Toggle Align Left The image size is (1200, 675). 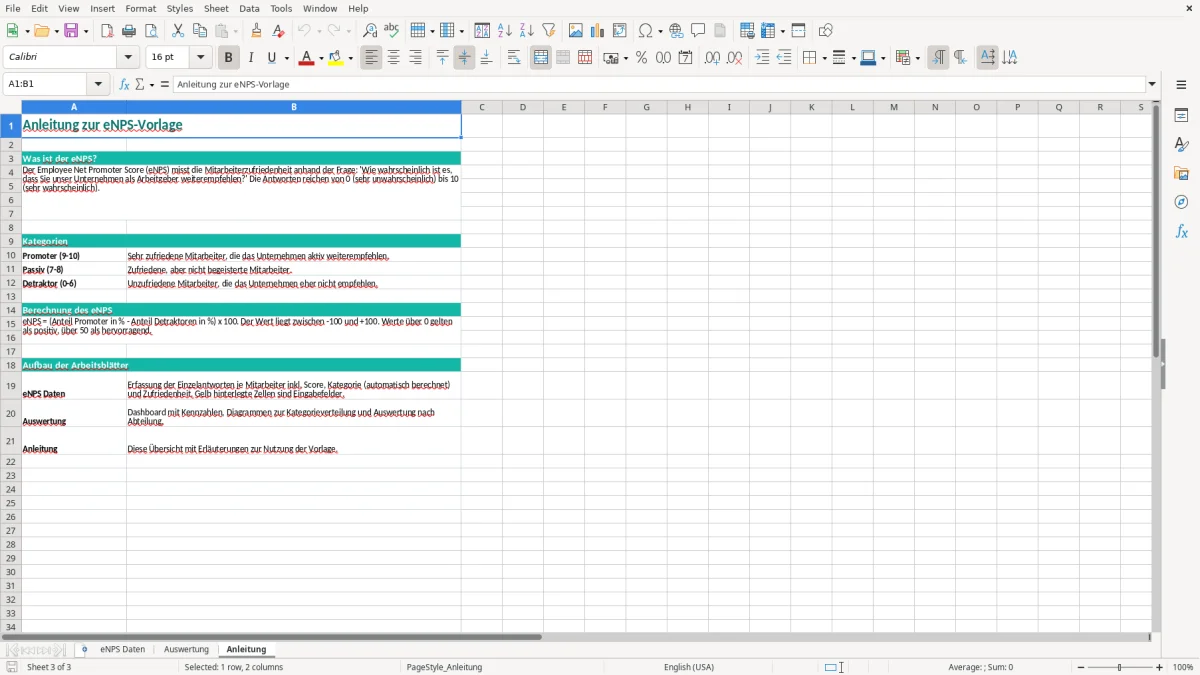pos(371,58)
